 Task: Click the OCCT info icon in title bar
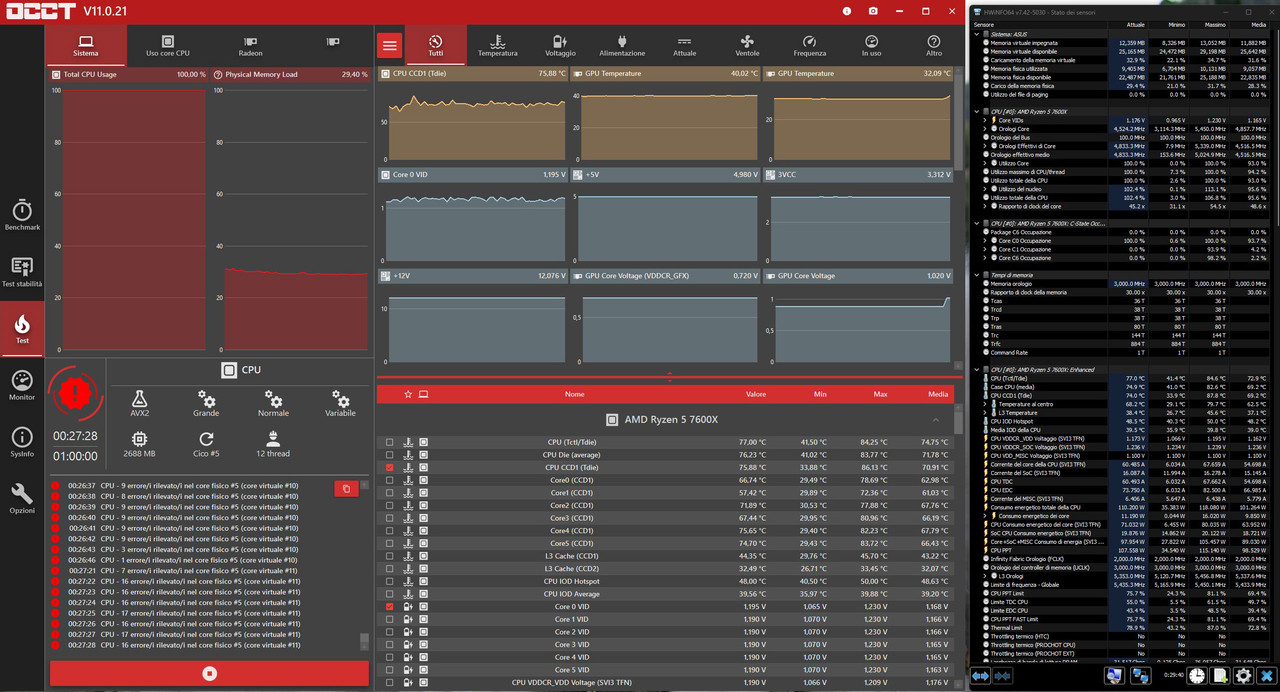[x=846, y=11]
